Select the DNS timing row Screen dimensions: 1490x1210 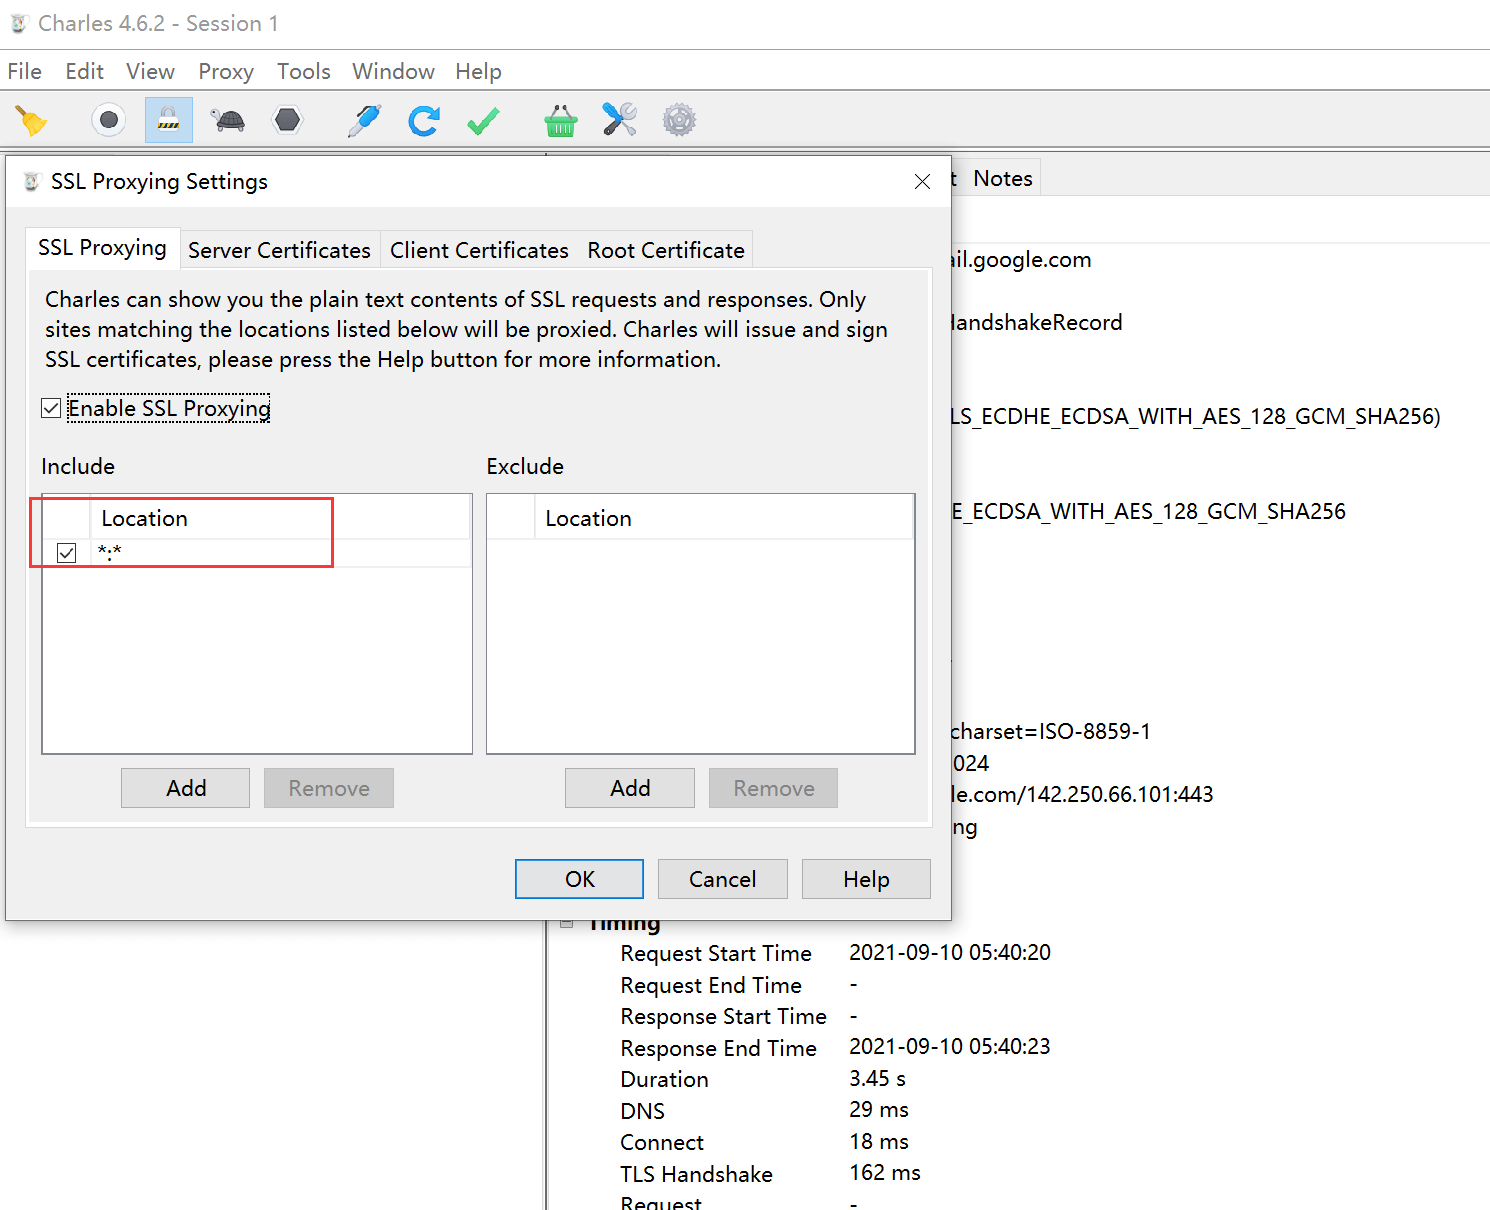coord(765,1111)
